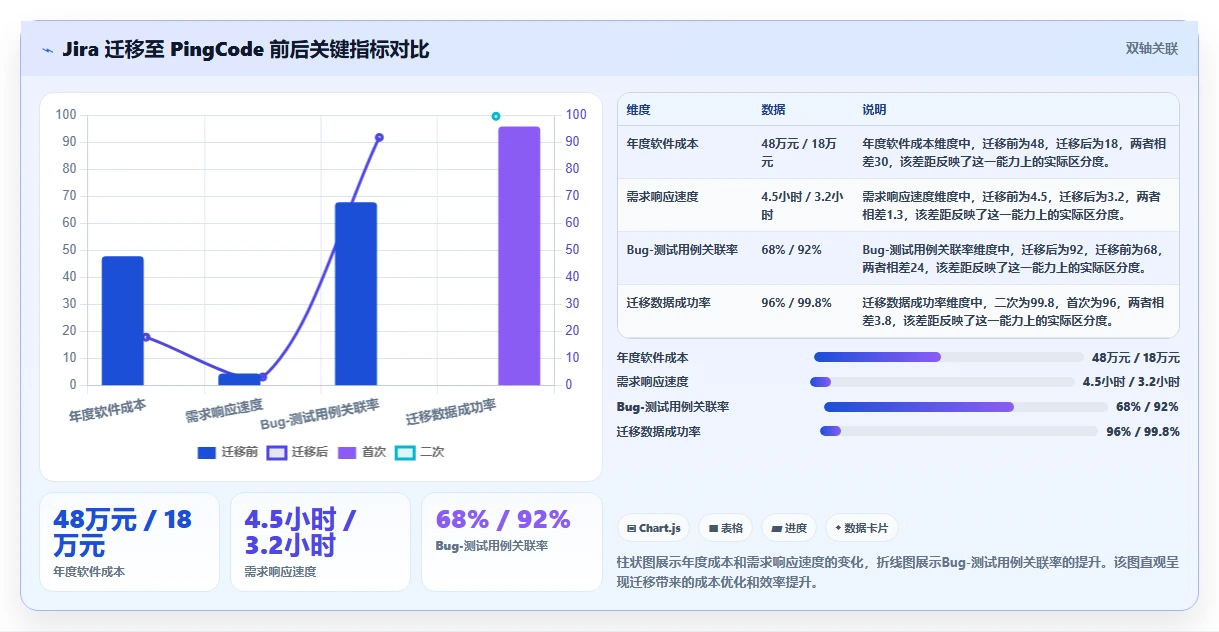Click the 数据 column header
Viewport: 1219px width, 632px height.
coord(773,110)
